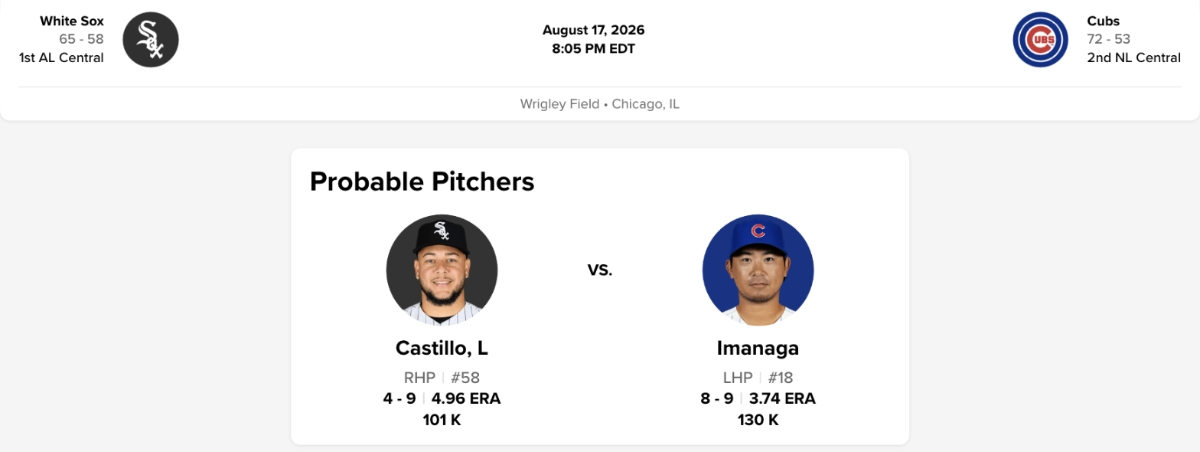Click the 2nd NL Central standing

(x=1134, y=57)
